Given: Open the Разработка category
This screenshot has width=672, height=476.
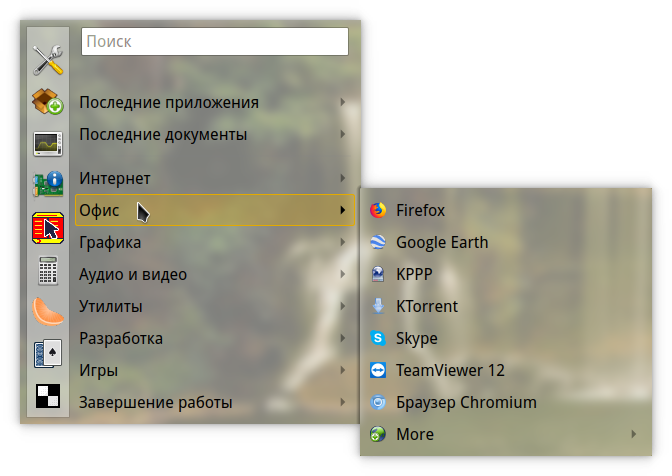Looking at the screenshot, I should 215,338.
